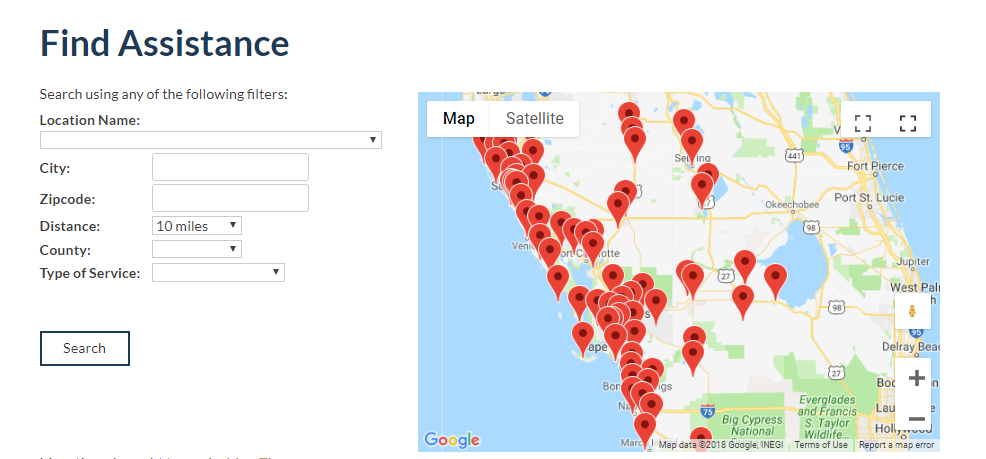Focus the Zipcode input field
This screenshot has width=986, height=459.
click(x=230, y=198)
